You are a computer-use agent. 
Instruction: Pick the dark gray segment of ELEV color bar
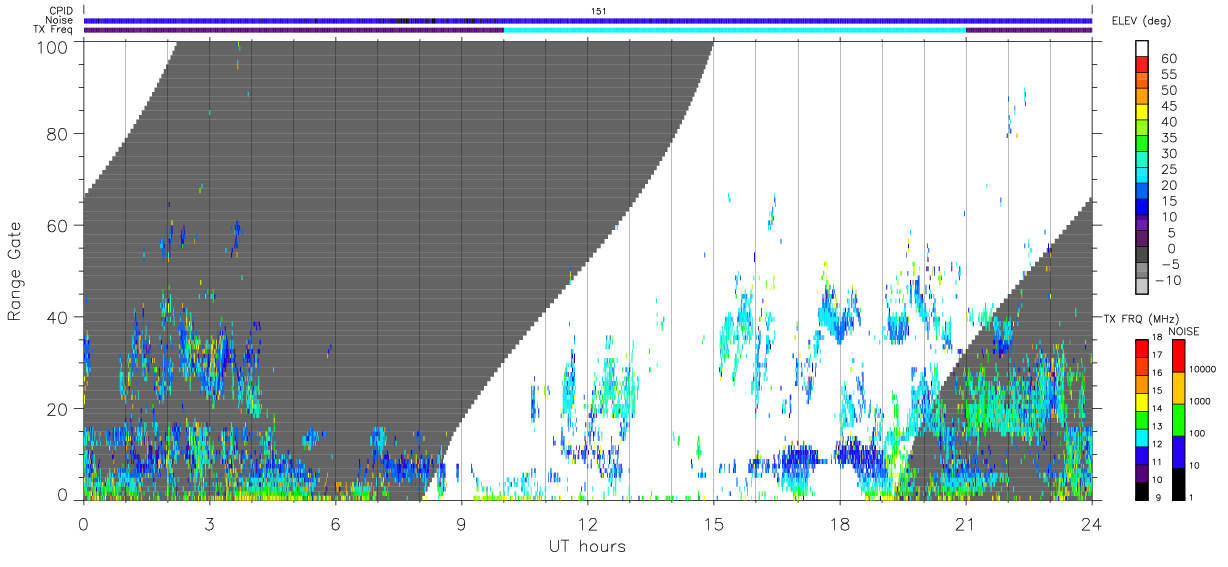[x=1143, y=255]
